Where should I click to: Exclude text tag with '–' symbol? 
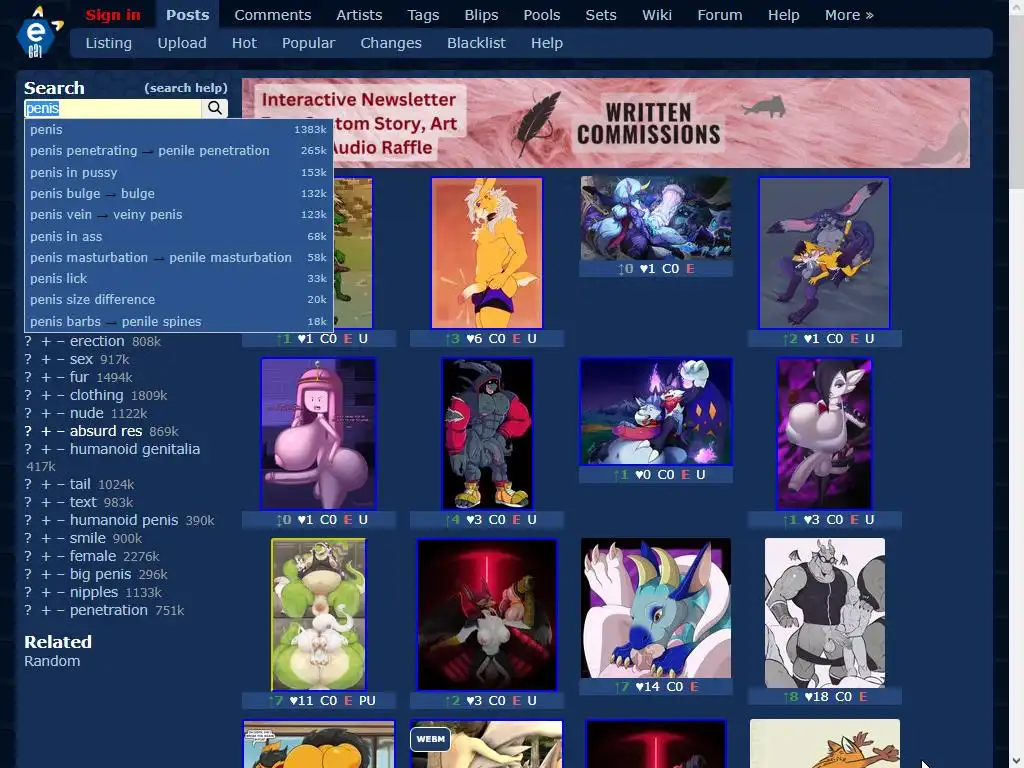point(61,502)
